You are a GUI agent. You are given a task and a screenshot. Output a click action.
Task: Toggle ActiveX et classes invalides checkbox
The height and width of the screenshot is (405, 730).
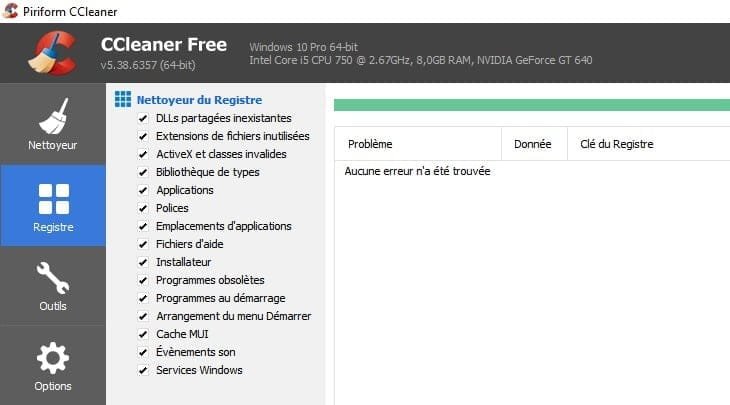click(x=143, y=154)
